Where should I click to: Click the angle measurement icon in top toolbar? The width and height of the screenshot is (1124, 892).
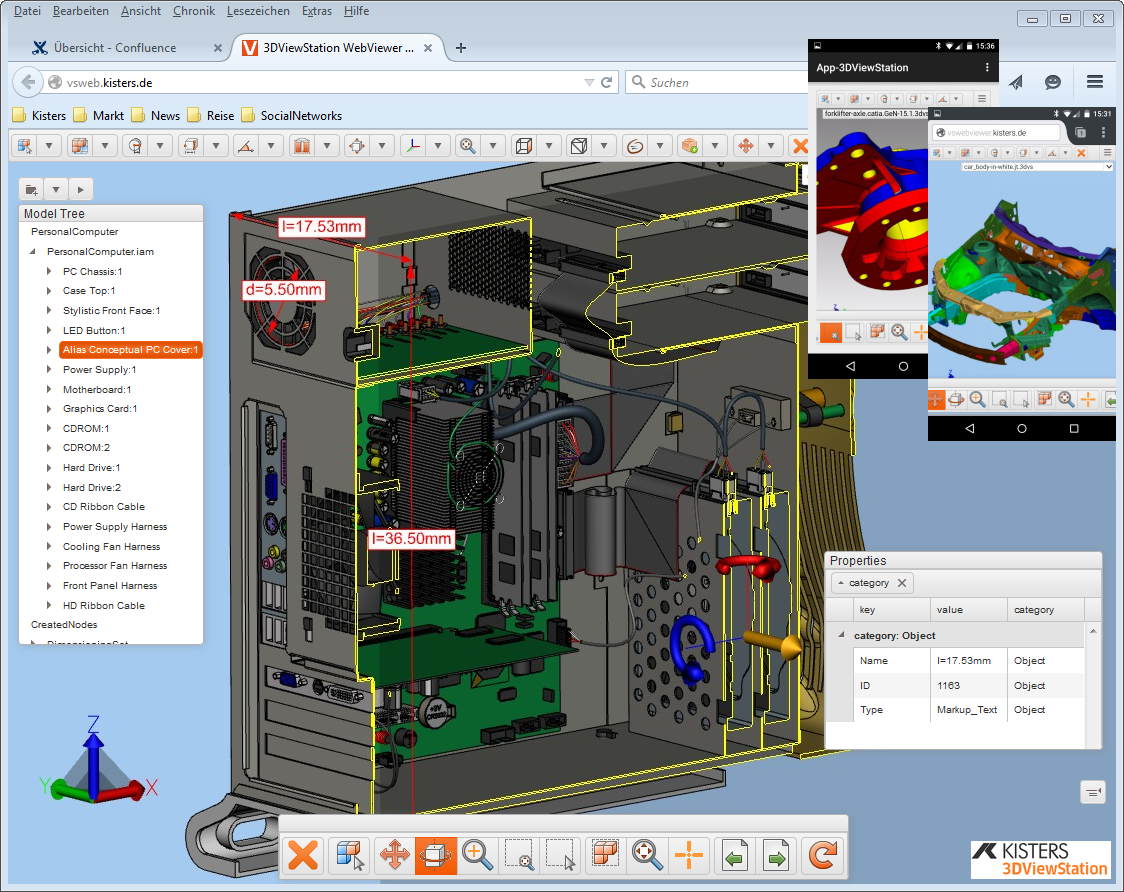pos(245,146)
